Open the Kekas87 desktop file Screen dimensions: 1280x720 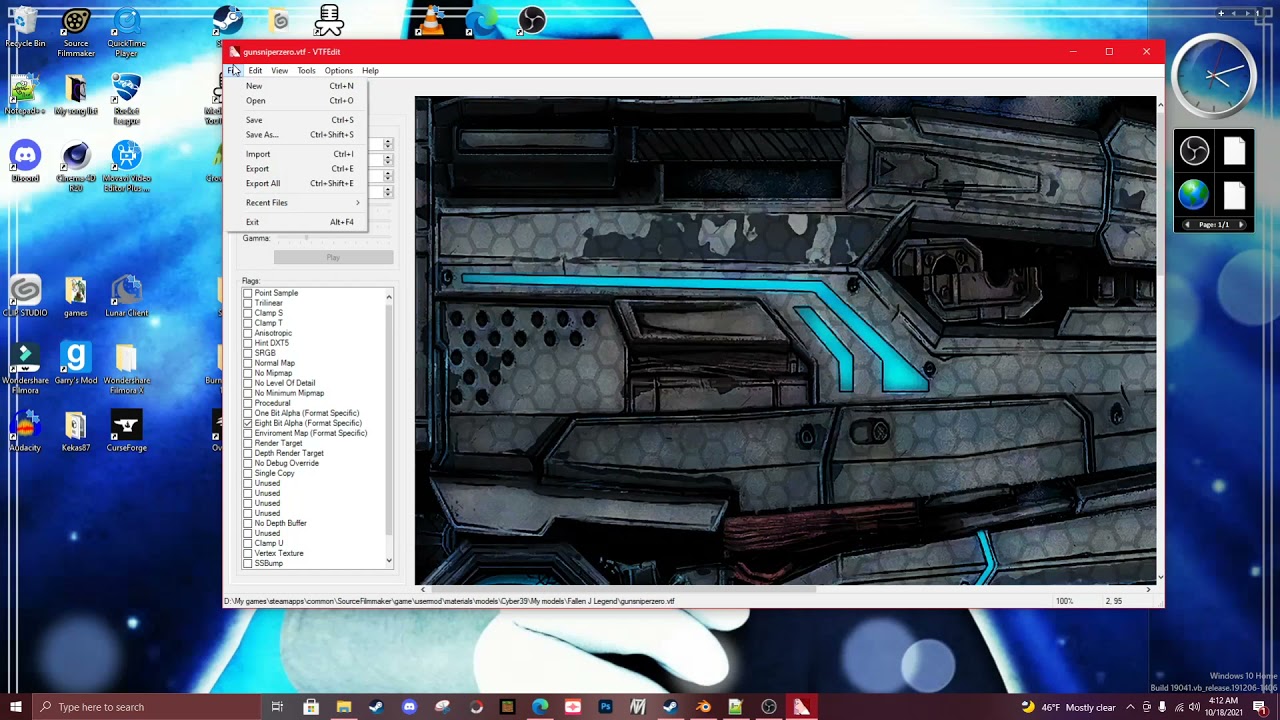click(76, 432)
